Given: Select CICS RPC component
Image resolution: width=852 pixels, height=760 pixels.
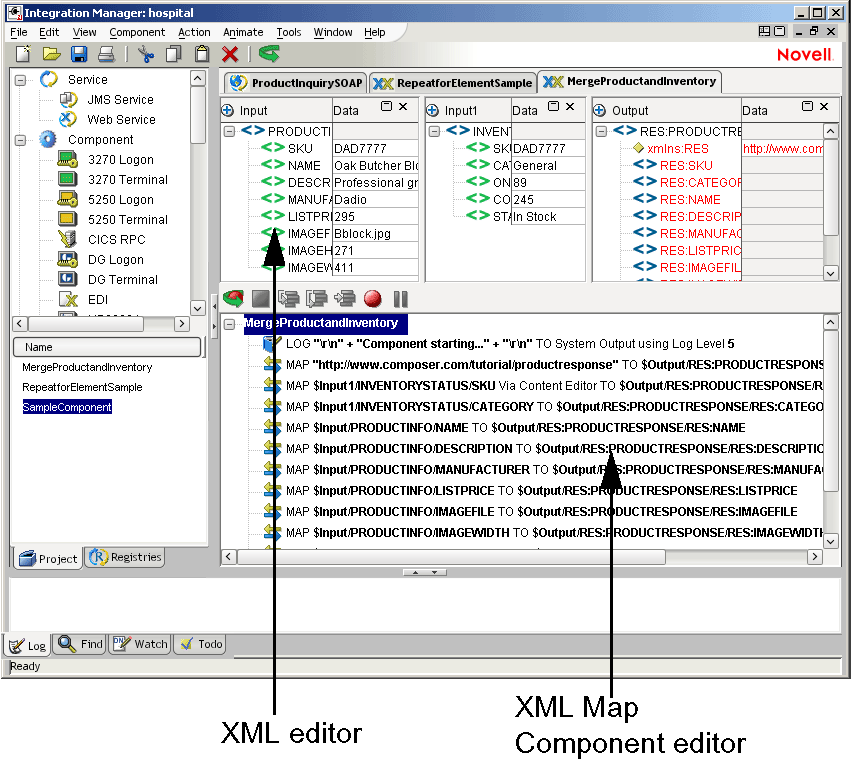Looking at the screenshot, I should tap(116, 240).
